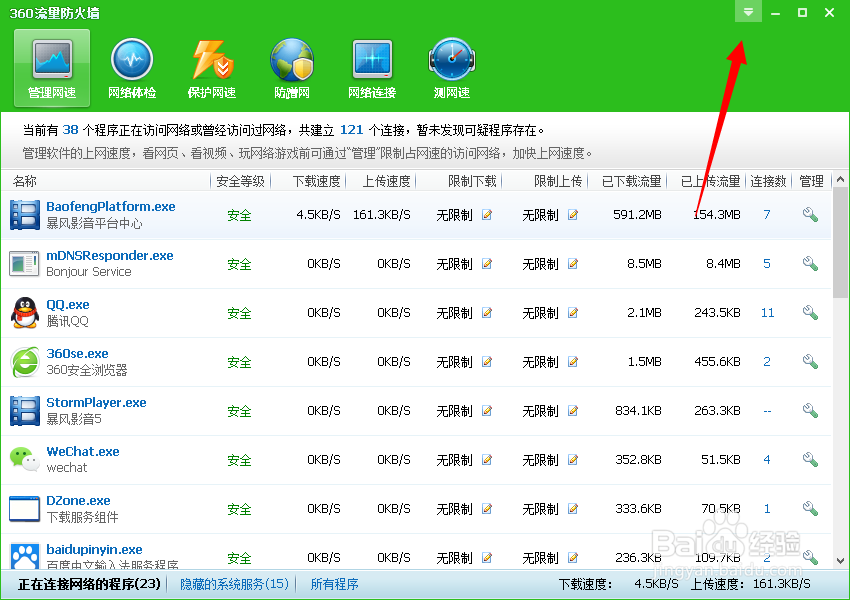
Task: Switch to 所有程序 tab
Action: coord(334,584)
